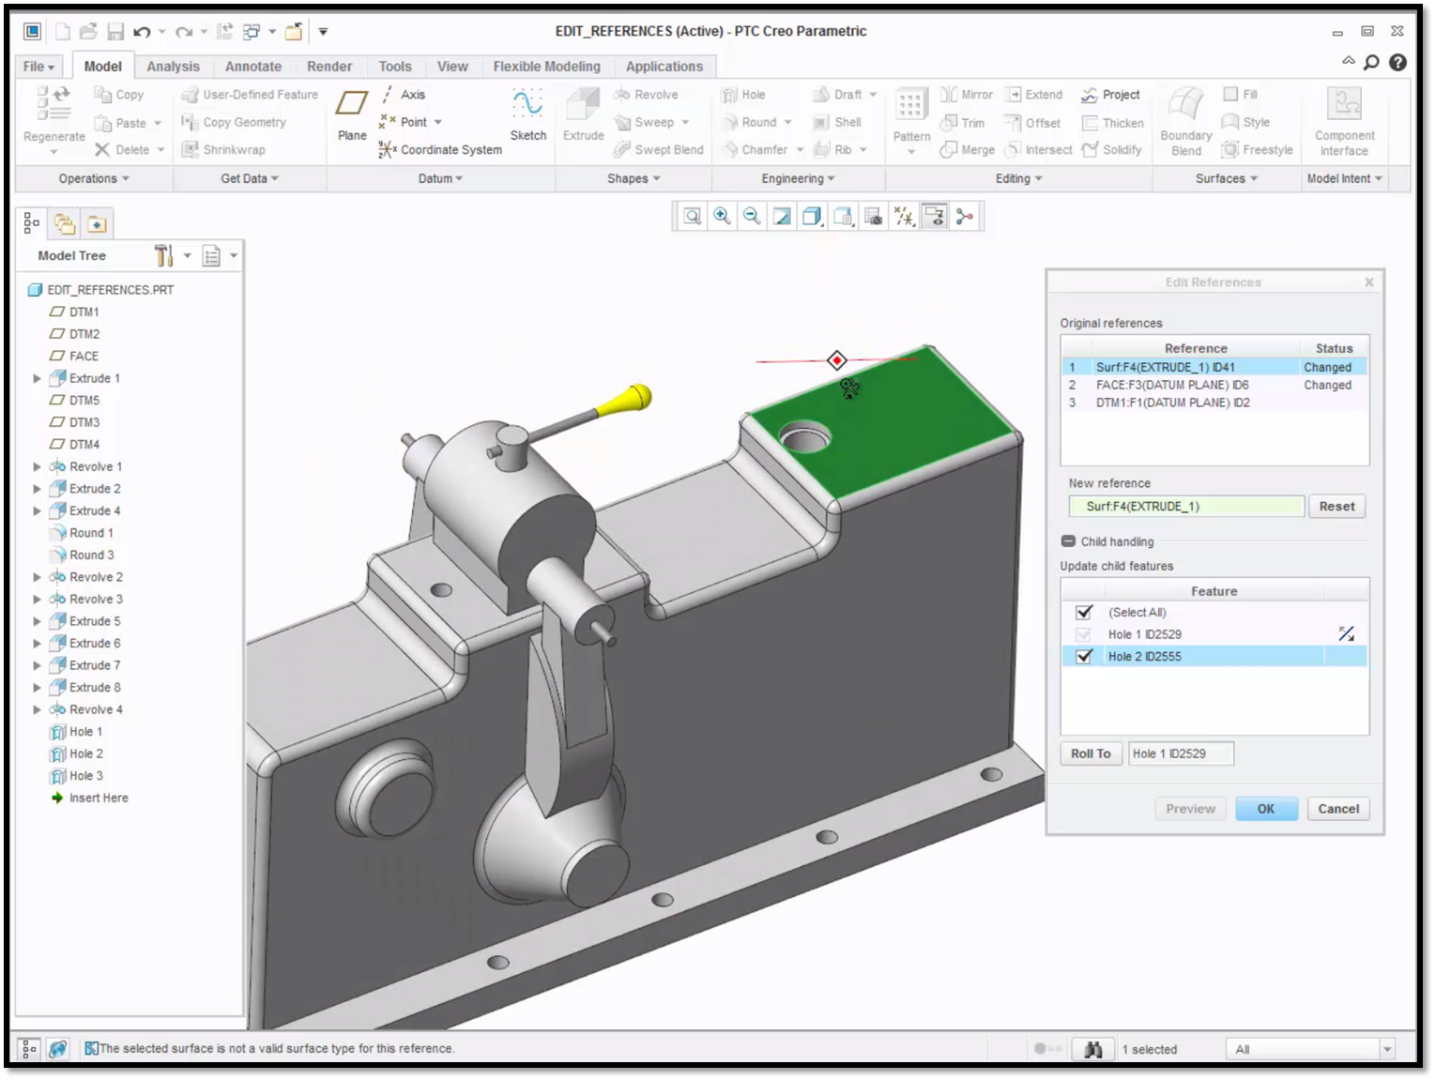Open the Datum group dropdown
1435x1080 pixels.
pos(440,178)
